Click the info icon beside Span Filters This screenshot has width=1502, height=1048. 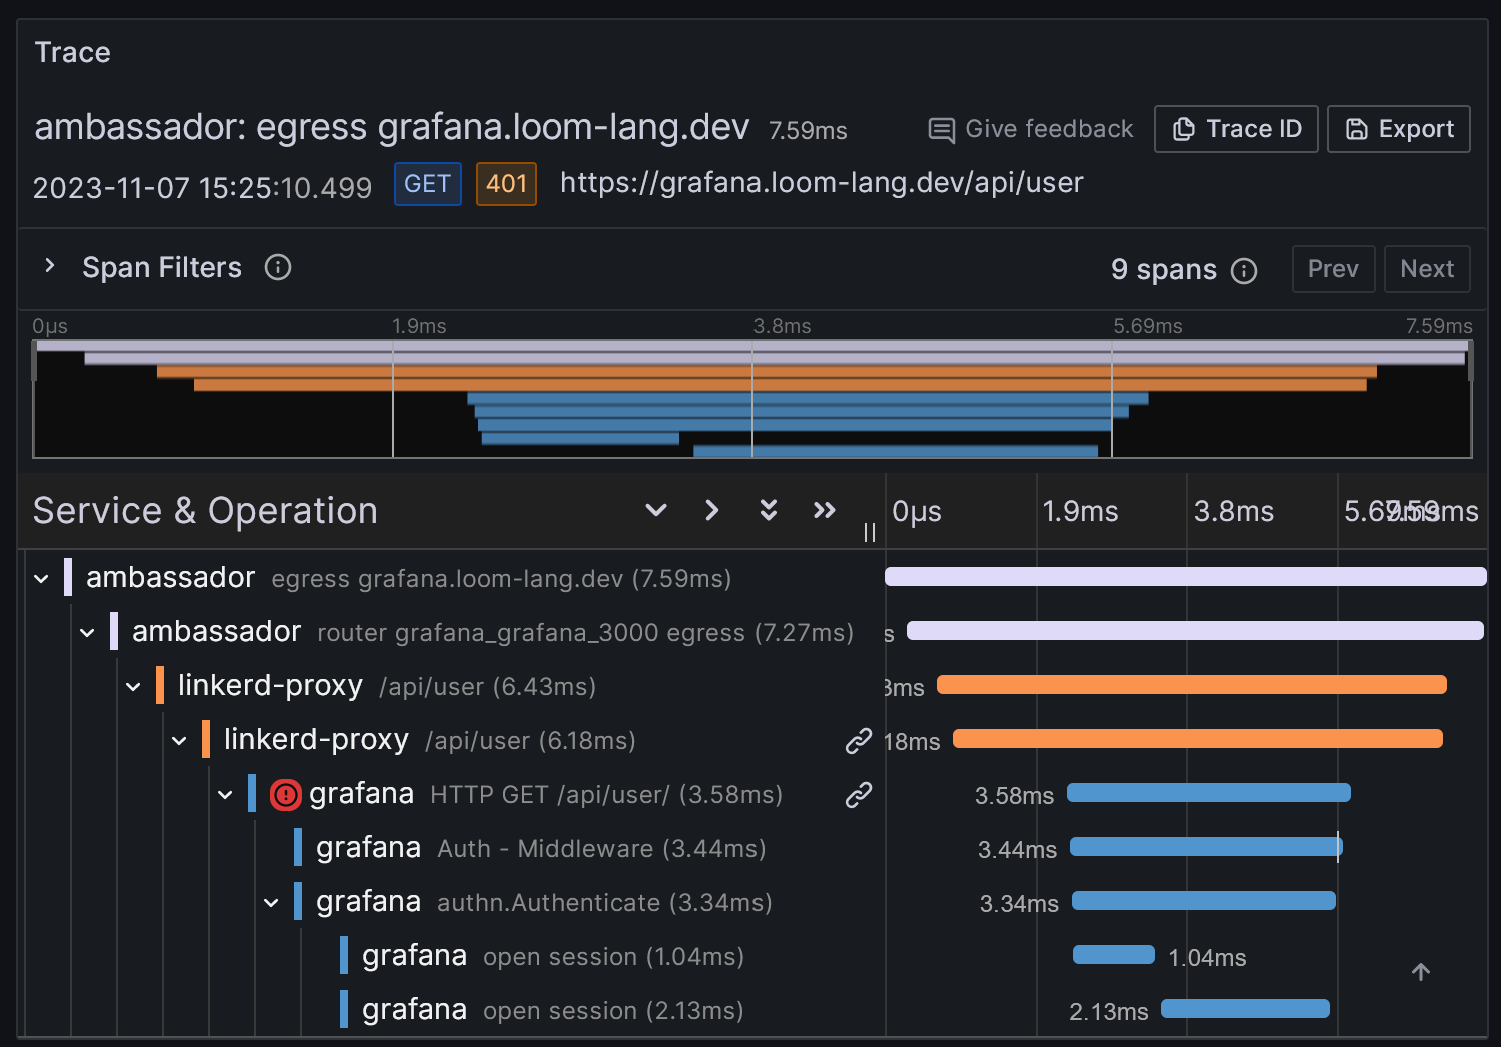coord(277,267)
